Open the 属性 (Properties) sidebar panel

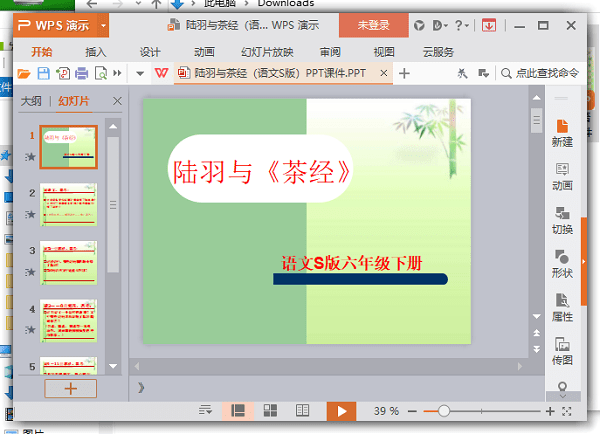pyautogui.click(x=562, y=307)
